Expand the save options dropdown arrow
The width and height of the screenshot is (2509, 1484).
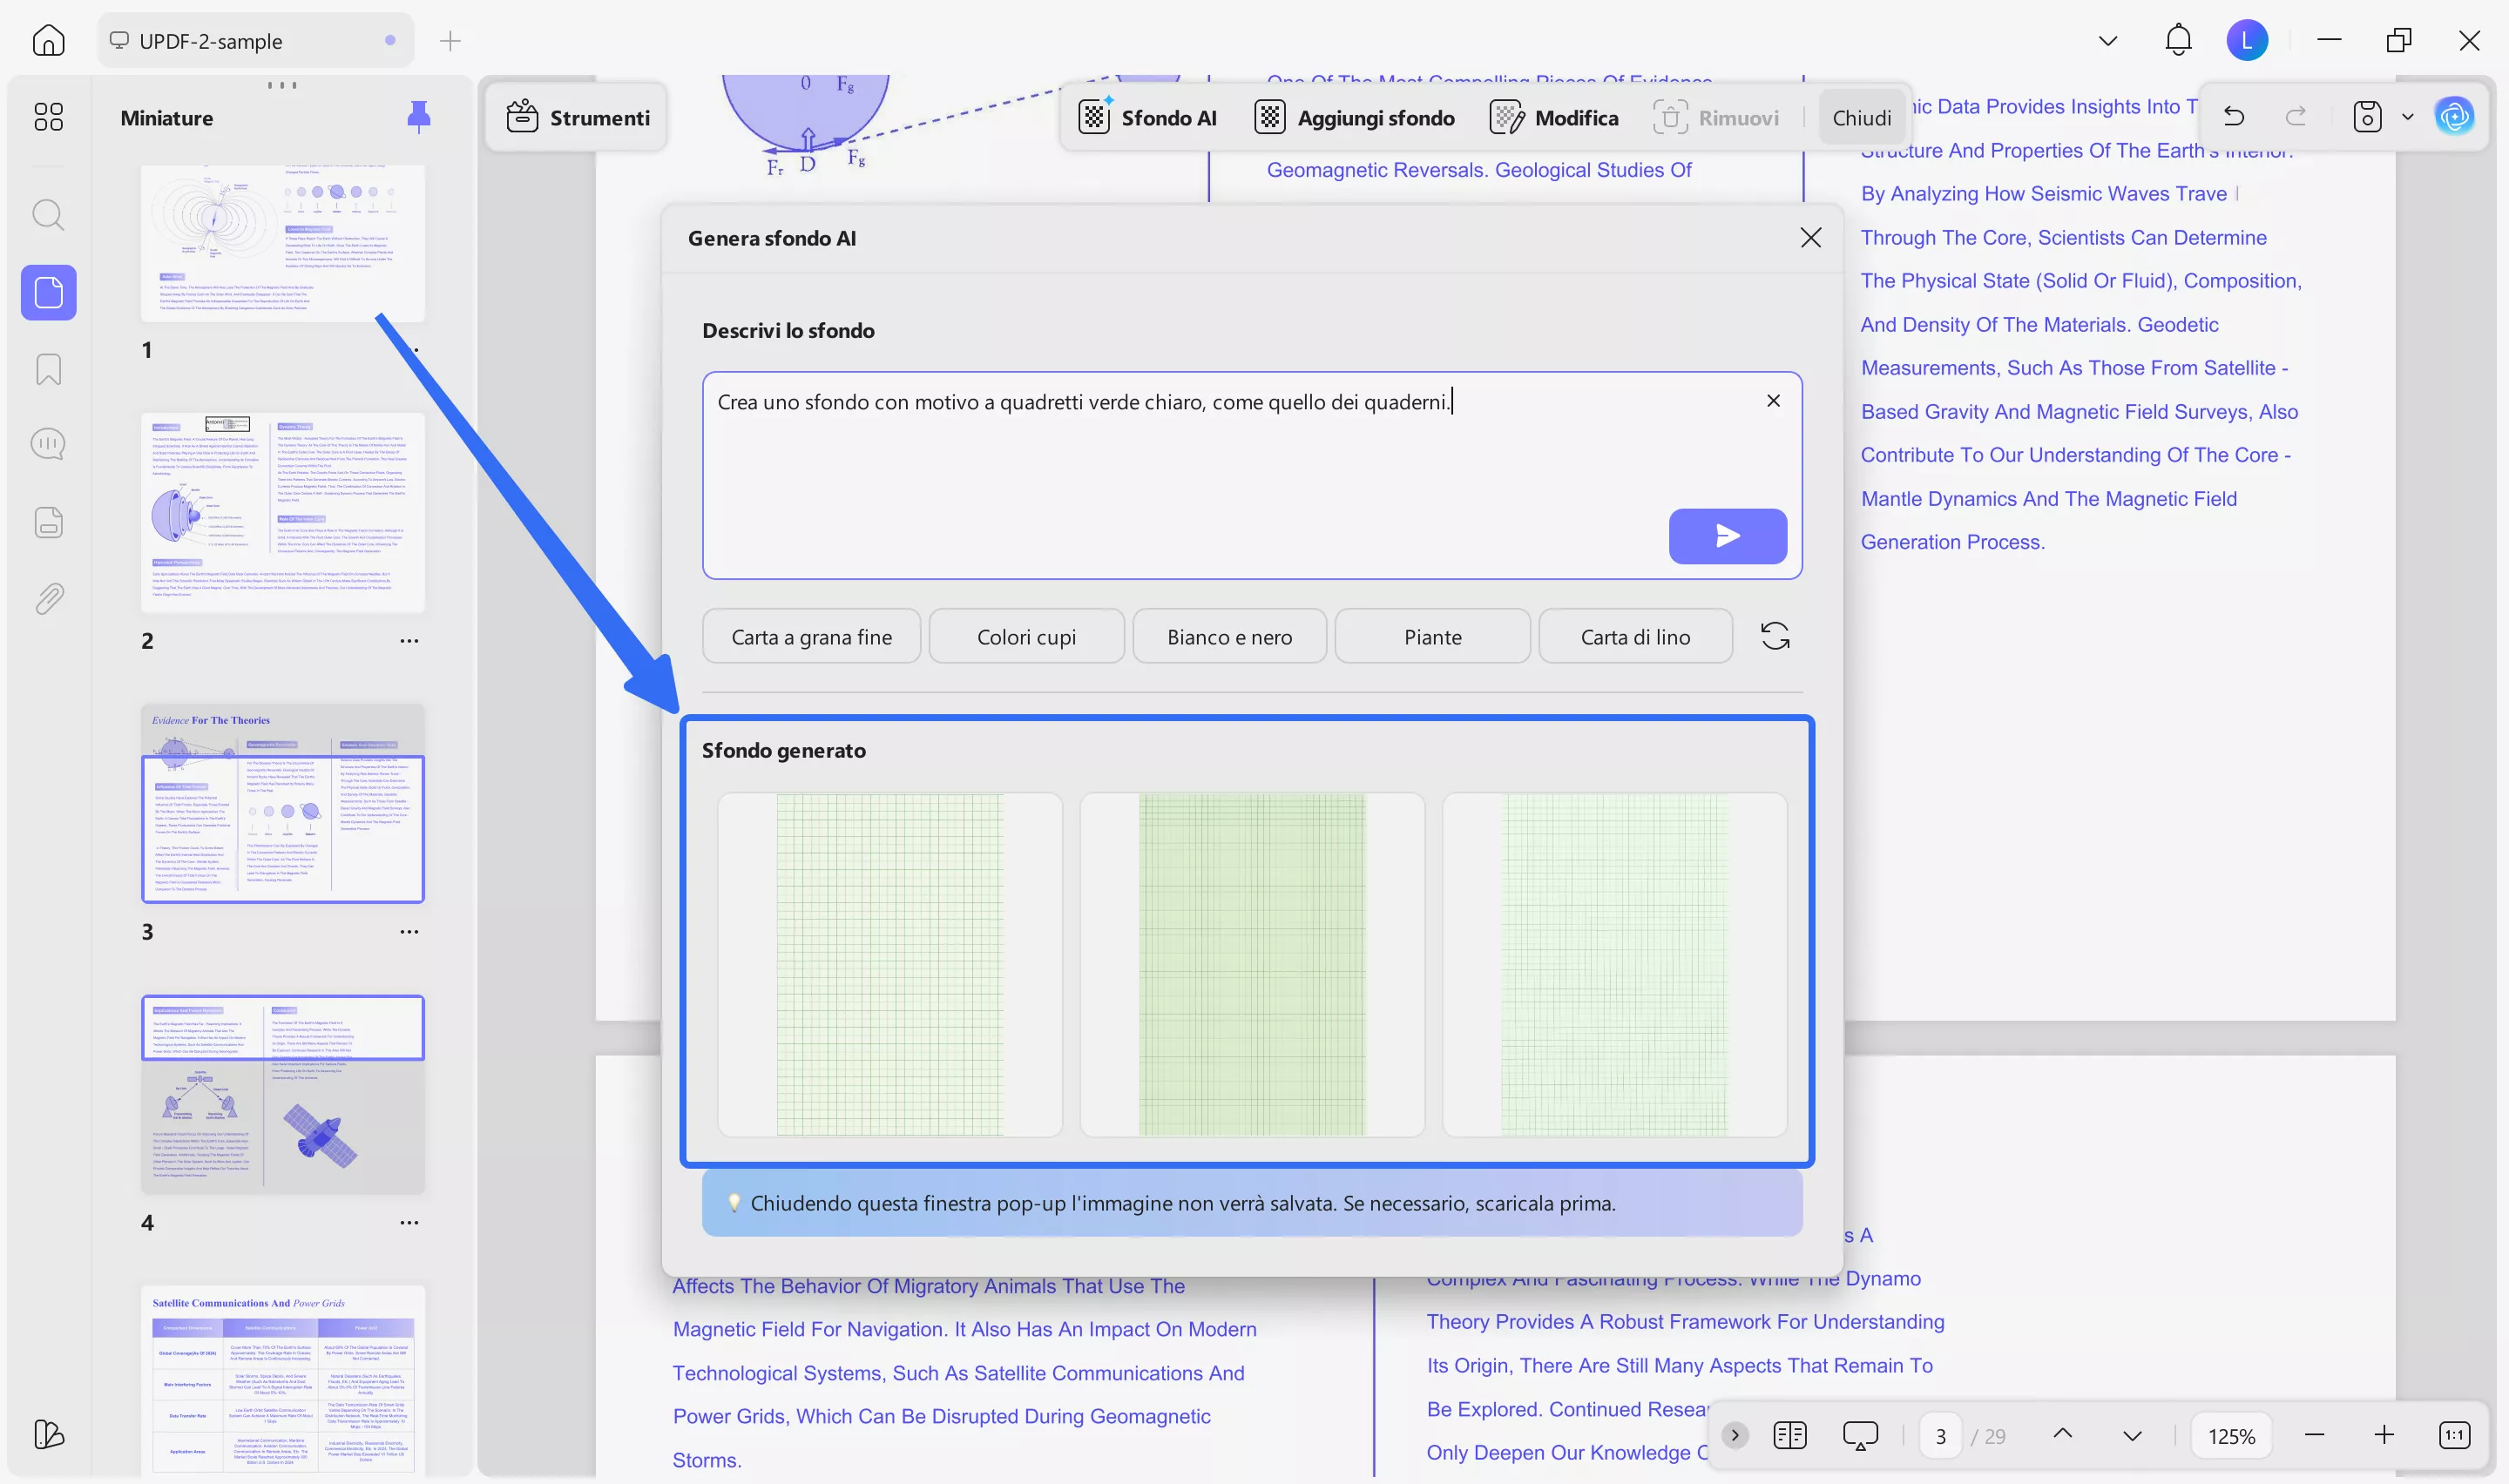click(2408, 117)
